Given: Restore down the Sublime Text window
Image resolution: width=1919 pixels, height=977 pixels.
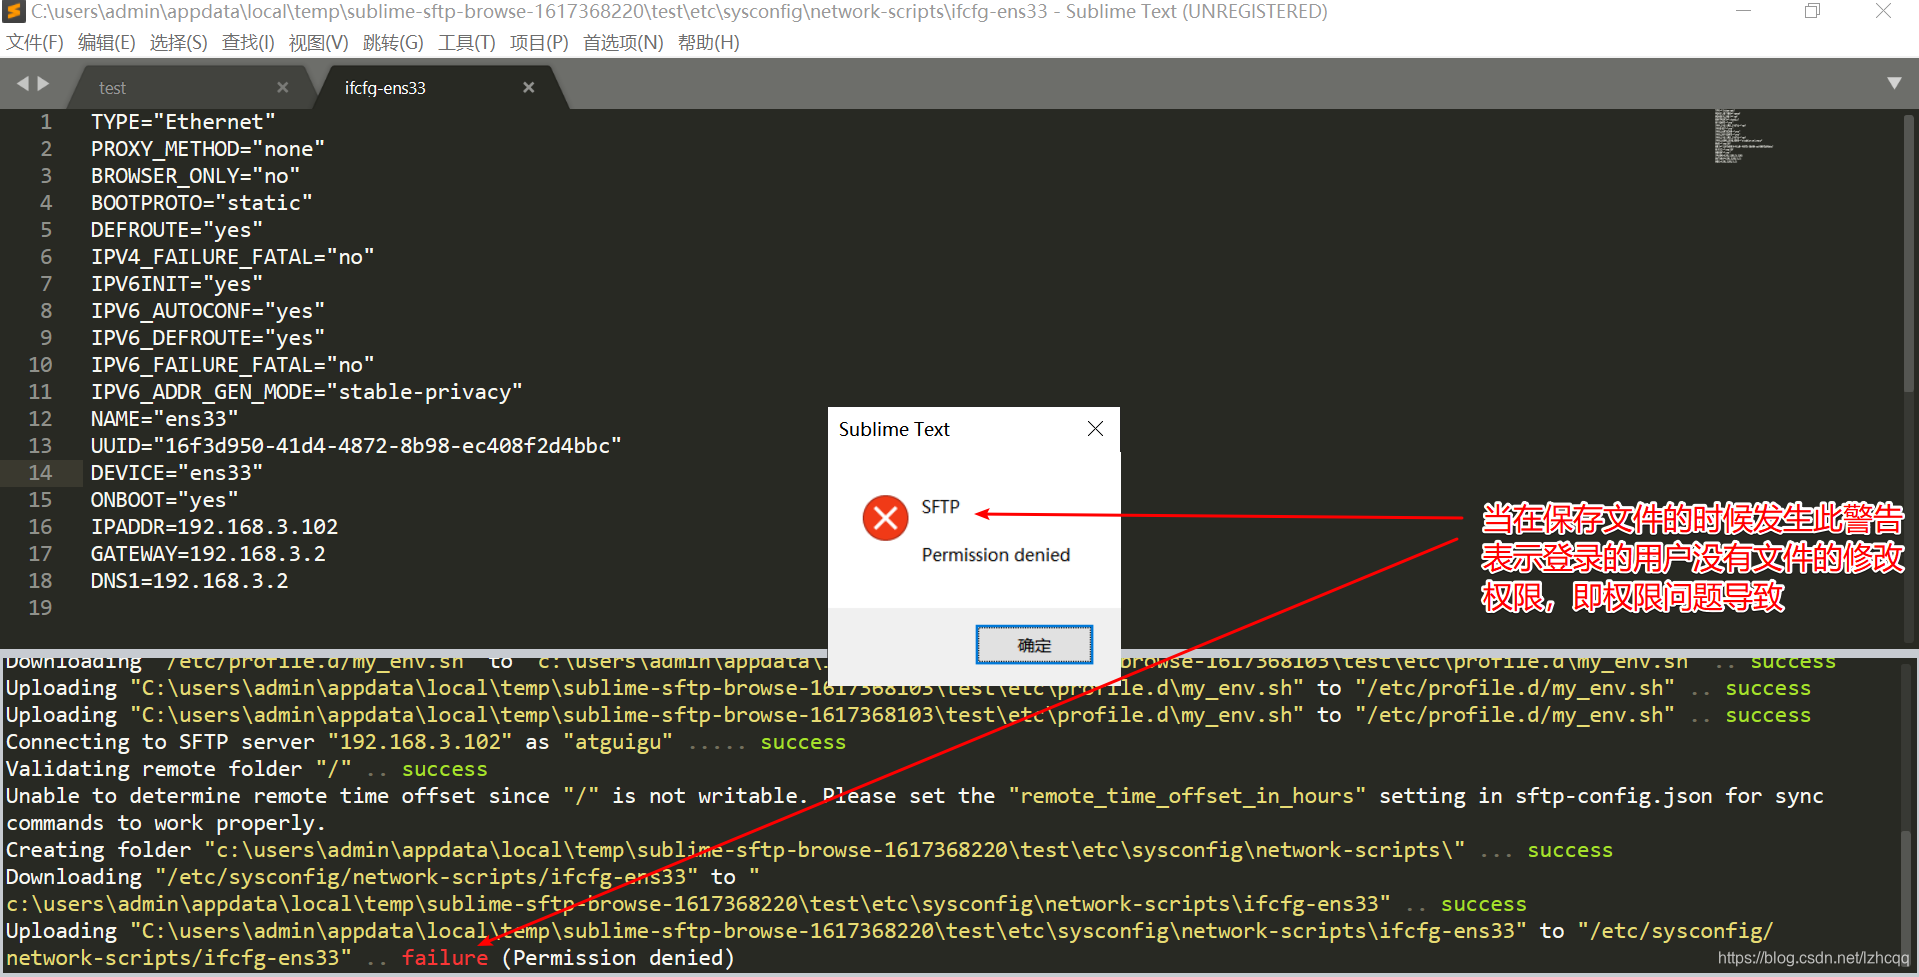Looking at the screenshot, I should [x=1812, y=11].
